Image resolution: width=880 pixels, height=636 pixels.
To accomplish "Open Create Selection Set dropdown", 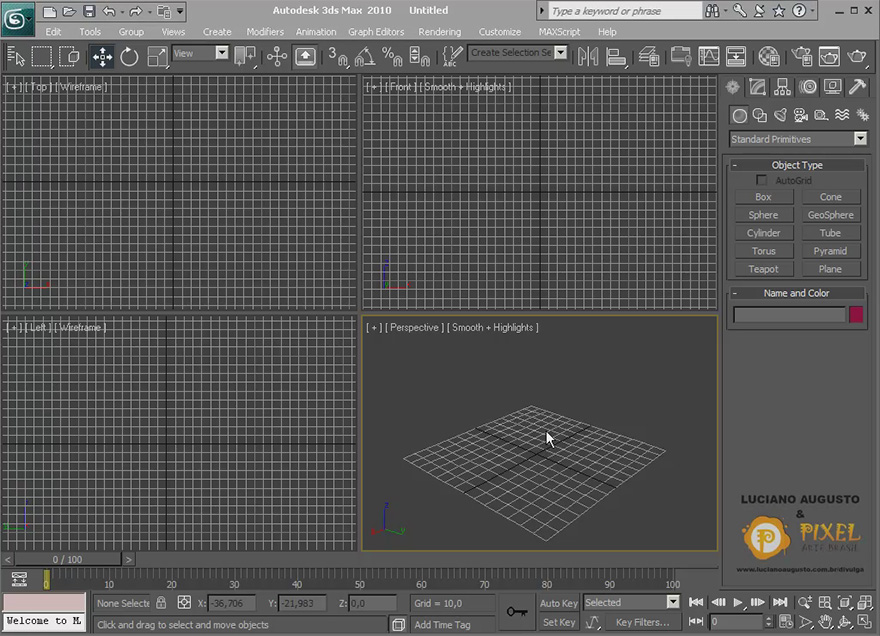I will click(x=560, y=52).
